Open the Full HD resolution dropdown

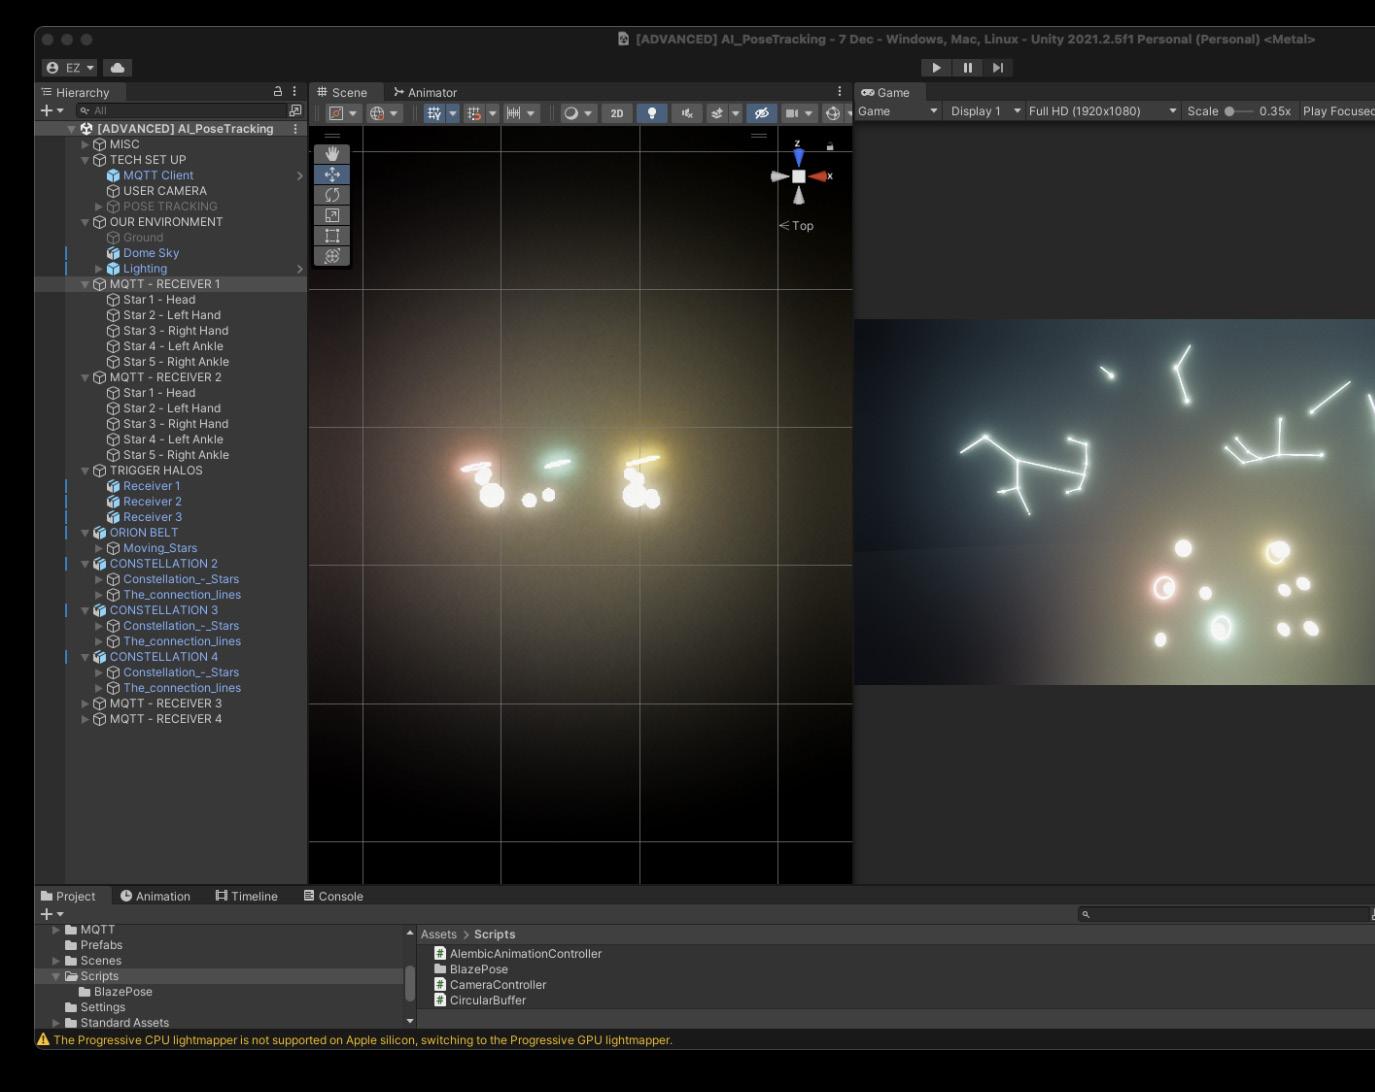[x=1102, y=111]
